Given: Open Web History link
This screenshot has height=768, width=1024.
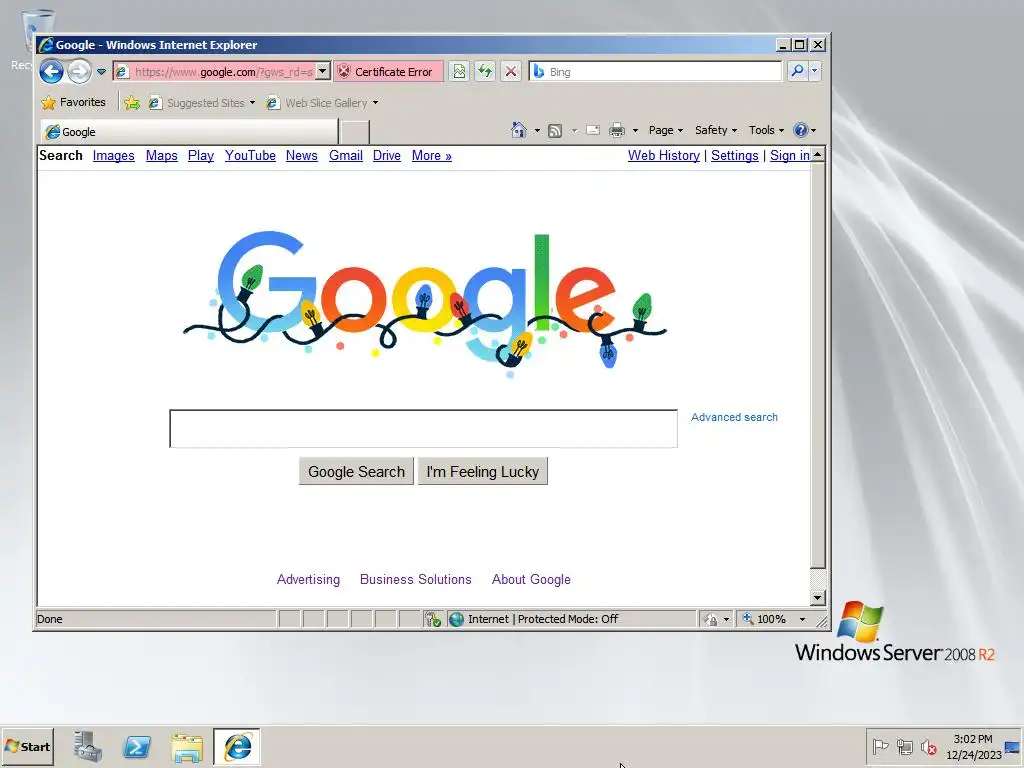Looking at the screenshot, I should [664, 155].
